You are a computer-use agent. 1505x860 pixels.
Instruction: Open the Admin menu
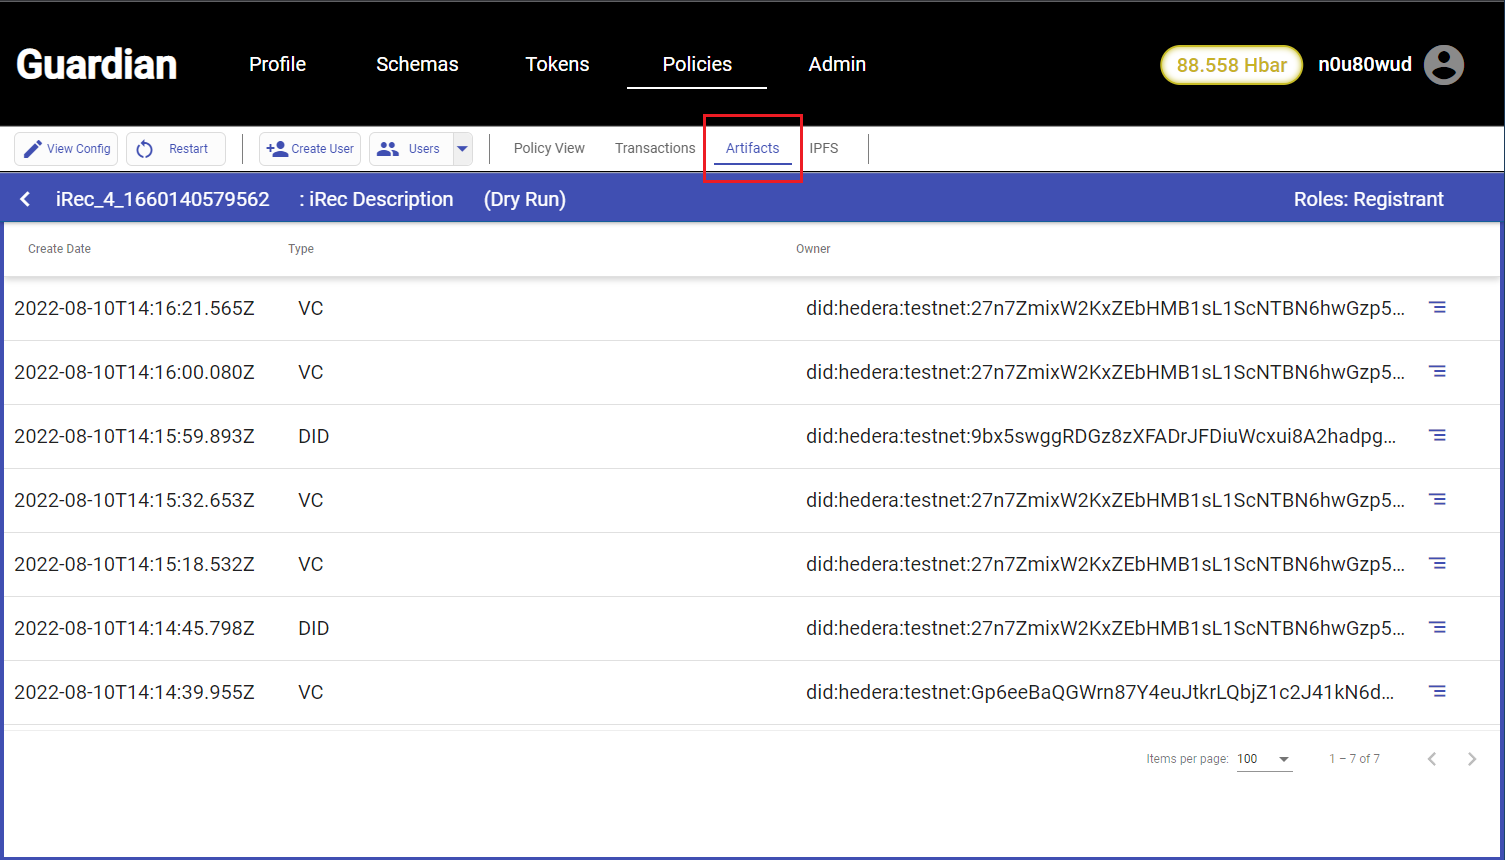pos(837,64)
